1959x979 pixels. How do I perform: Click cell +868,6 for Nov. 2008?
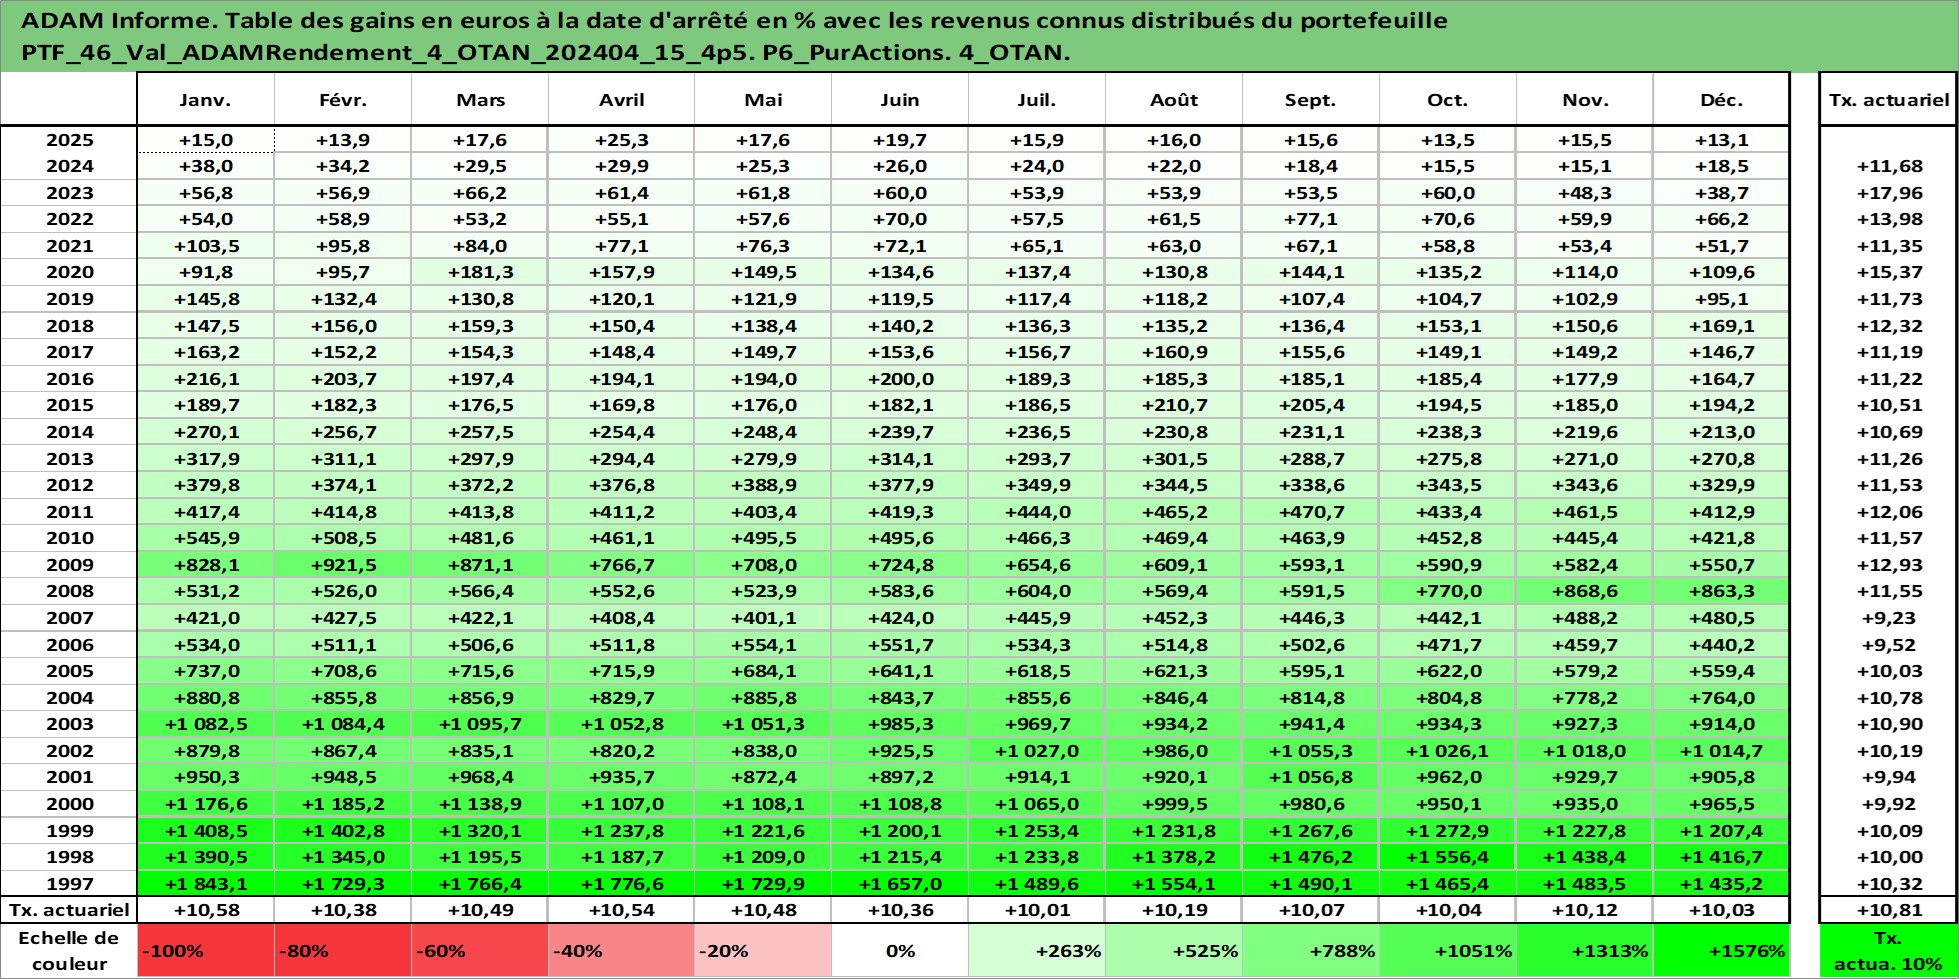pos(1585,591)
